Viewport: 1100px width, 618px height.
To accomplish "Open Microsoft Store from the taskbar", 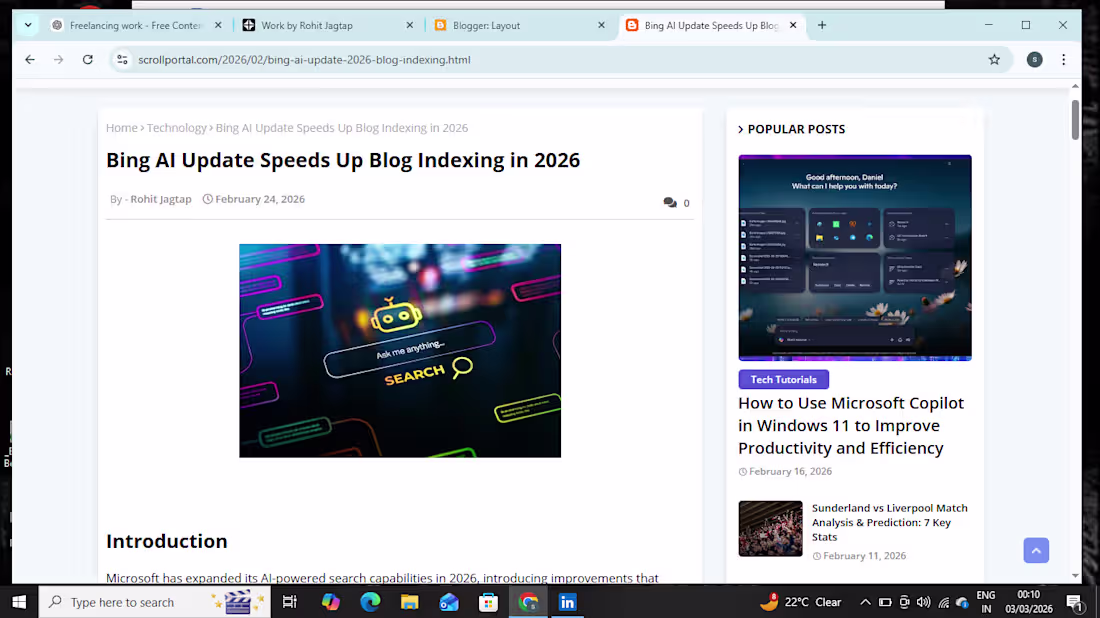I will [488, 602].
